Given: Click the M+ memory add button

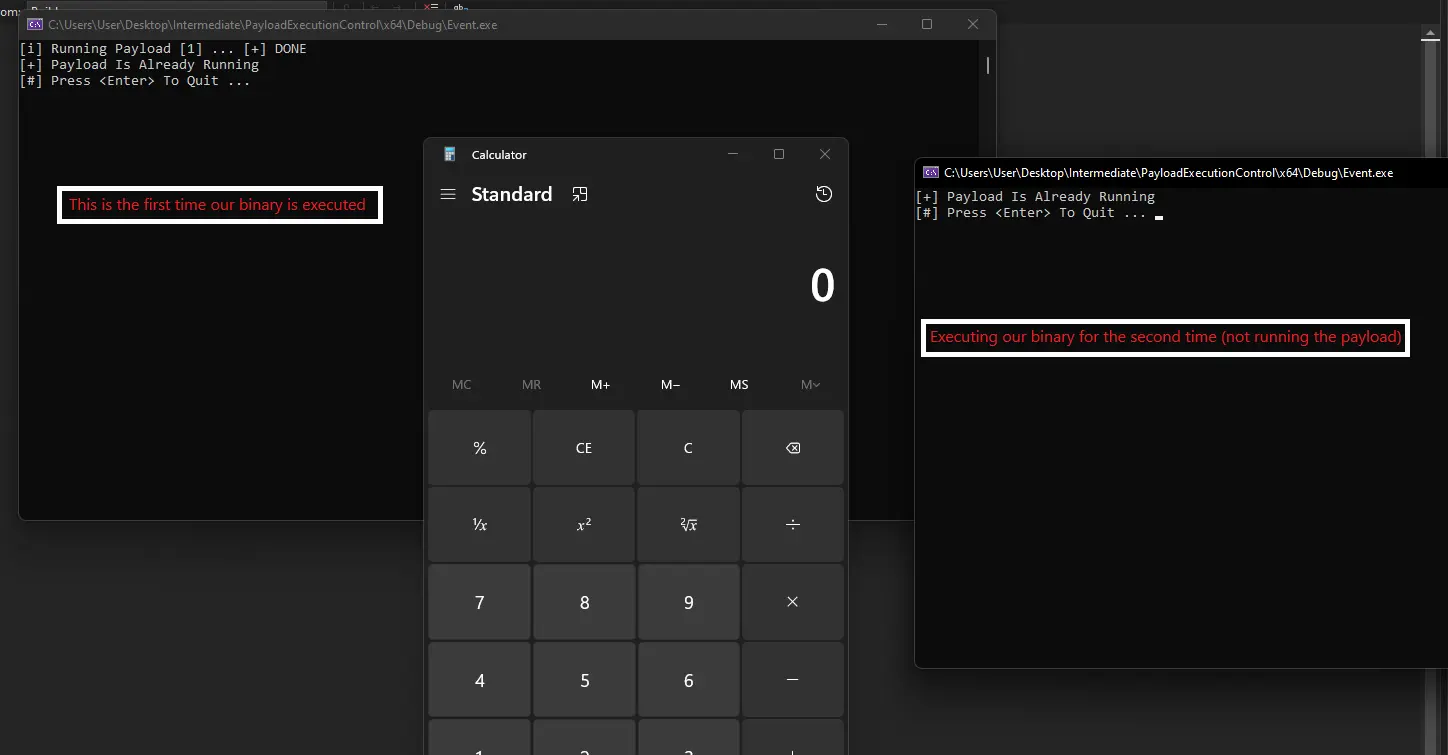Looking at the screenshot, I should pos(600,385).
